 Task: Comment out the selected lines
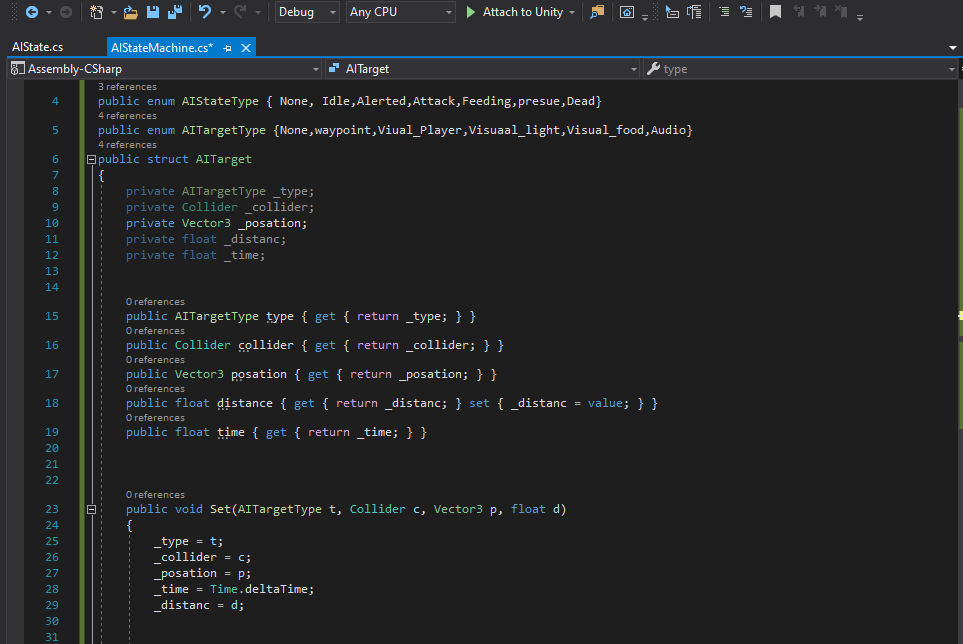(724, 12)
